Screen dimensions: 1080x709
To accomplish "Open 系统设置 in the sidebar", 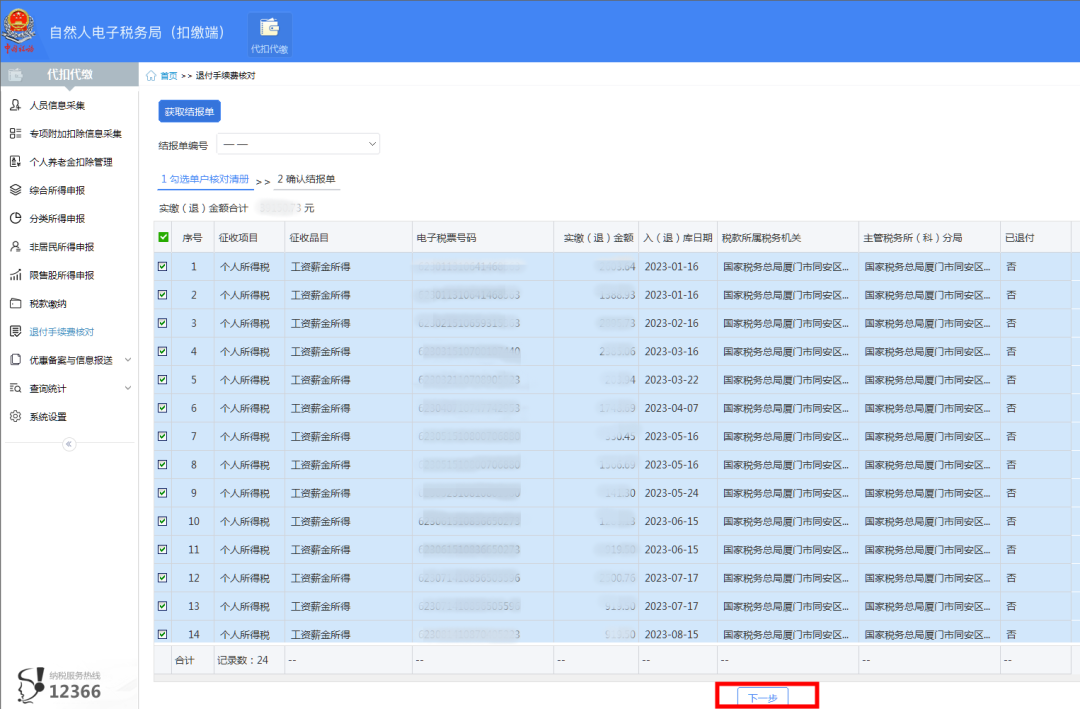I will (x=48, y=417).
